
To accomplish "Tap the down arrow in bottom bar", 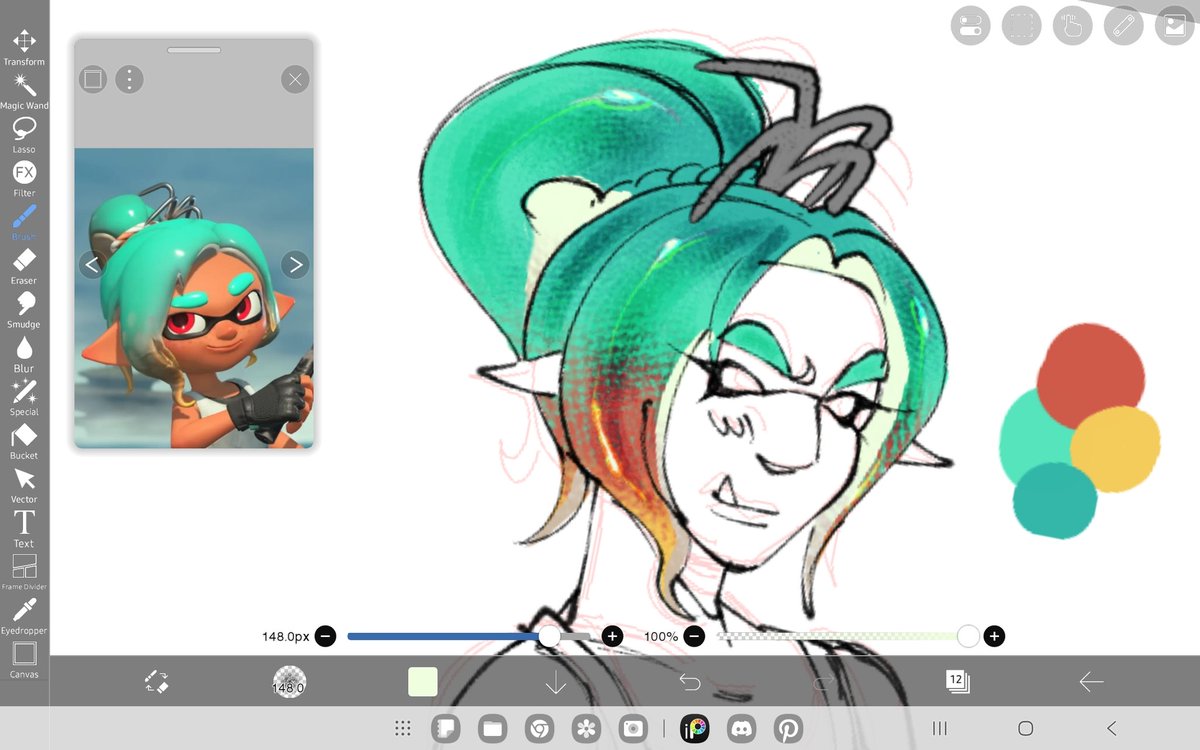I will [x=556, y=682].
